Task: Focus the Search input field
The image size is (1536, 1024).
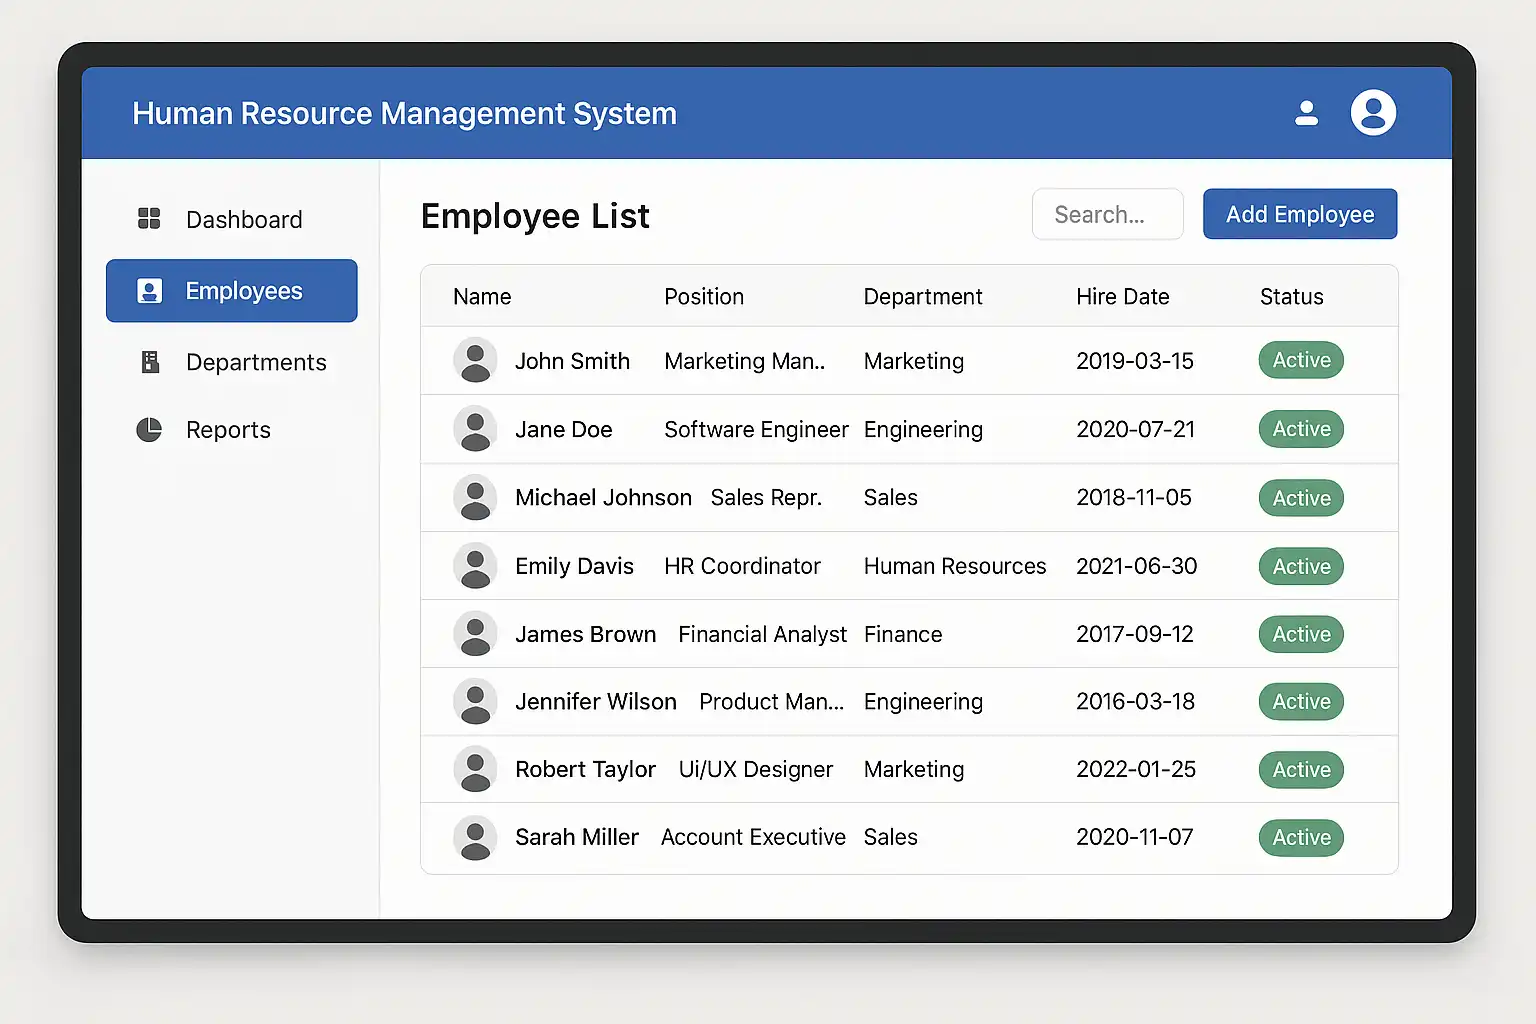Action: (x=1107, y=215)
